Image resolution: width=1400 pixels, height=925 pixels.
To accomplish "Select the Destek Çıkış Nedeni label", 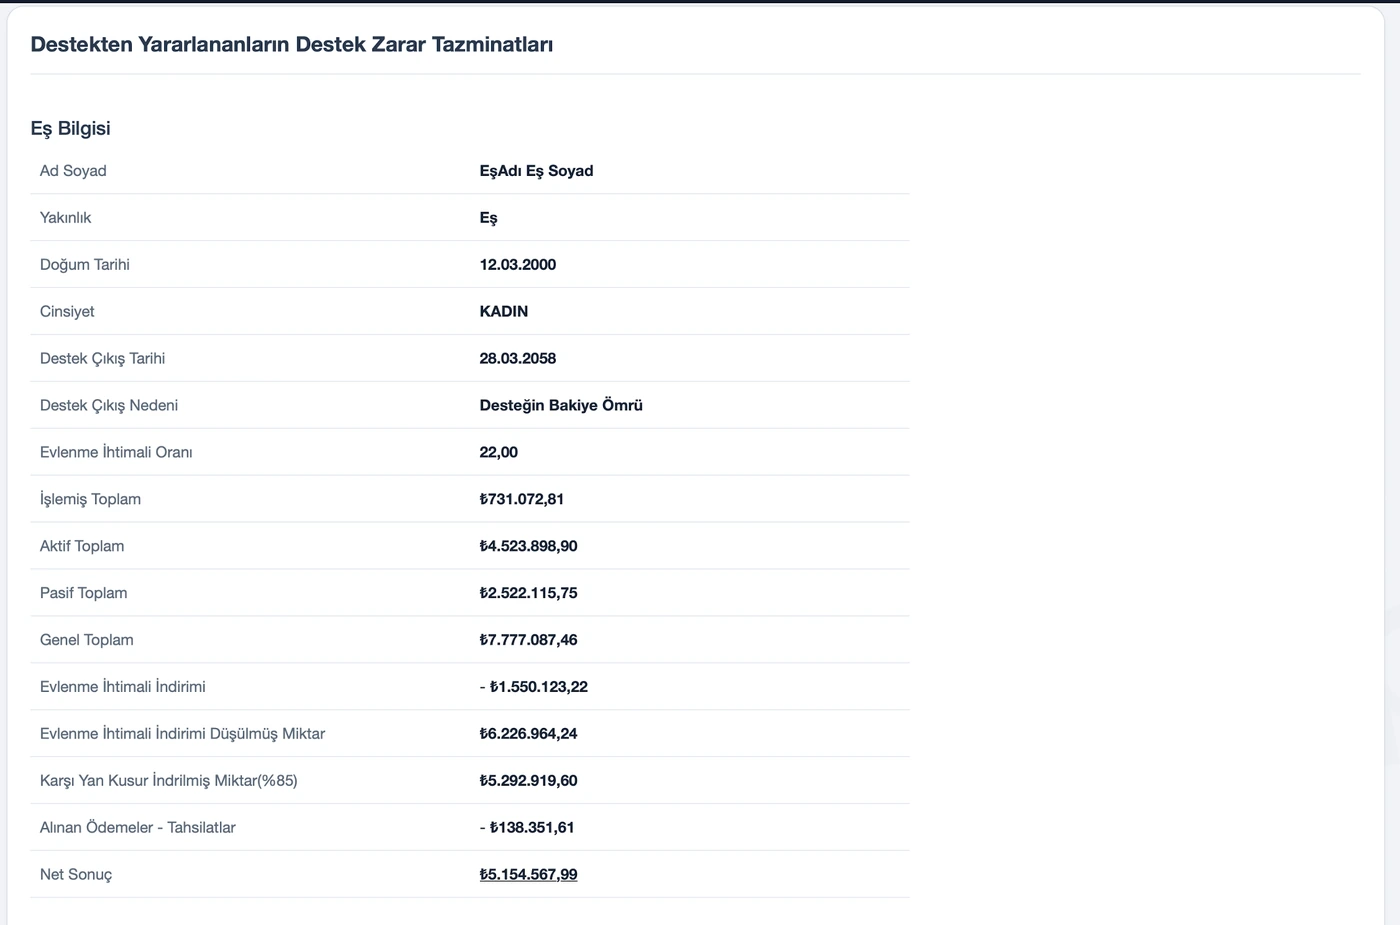I will (109, 406).
